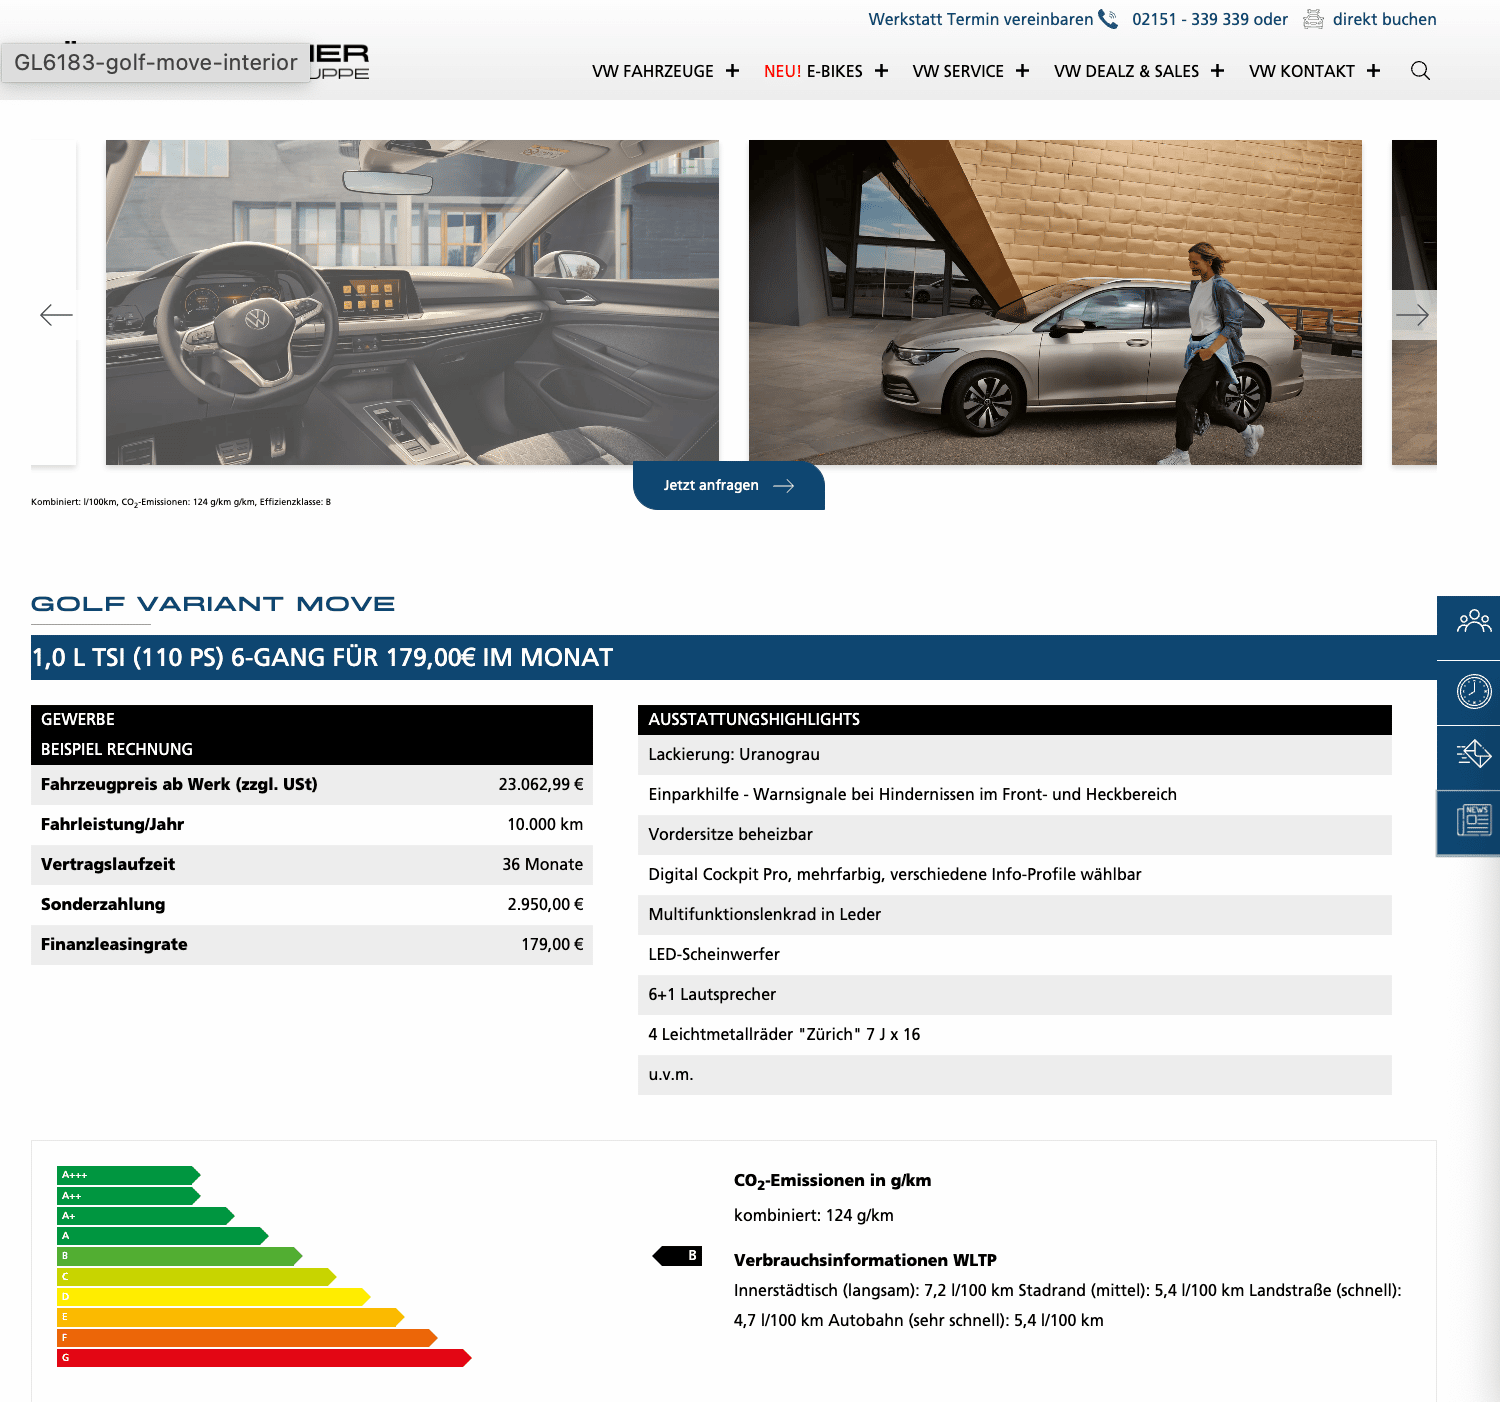Open the news sidebar icon
The width and height of the screenshot is (1500, 1402).
tap(1473, 821)
